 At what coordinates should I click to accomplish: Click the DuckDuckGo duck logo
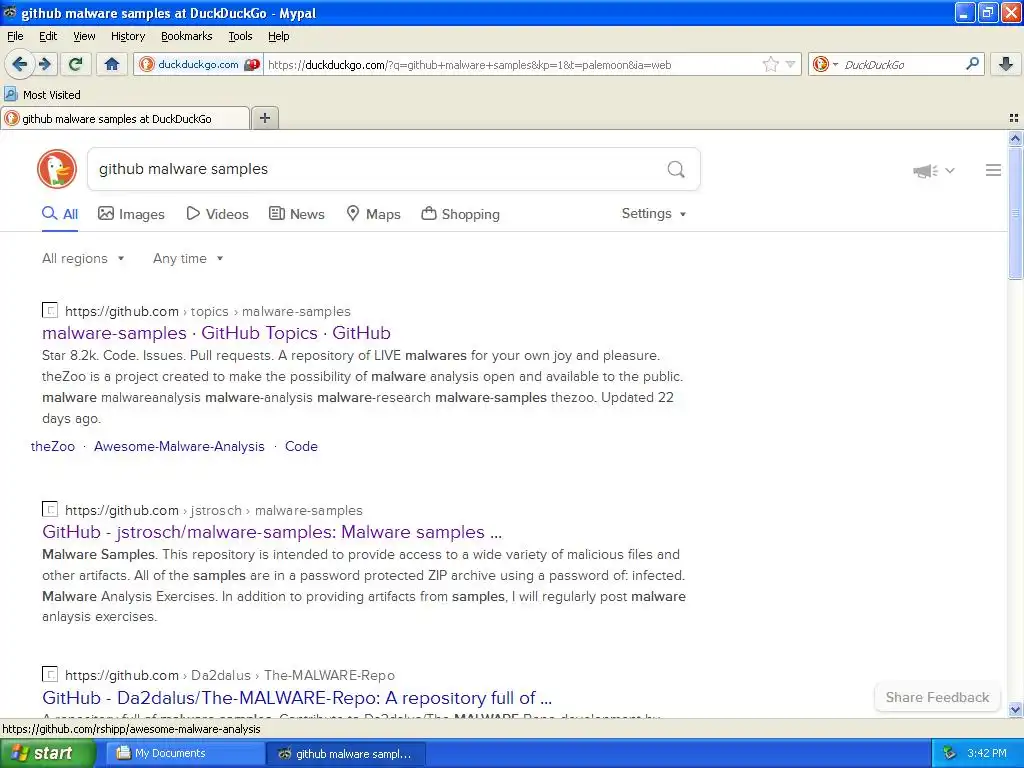(57, 169)
